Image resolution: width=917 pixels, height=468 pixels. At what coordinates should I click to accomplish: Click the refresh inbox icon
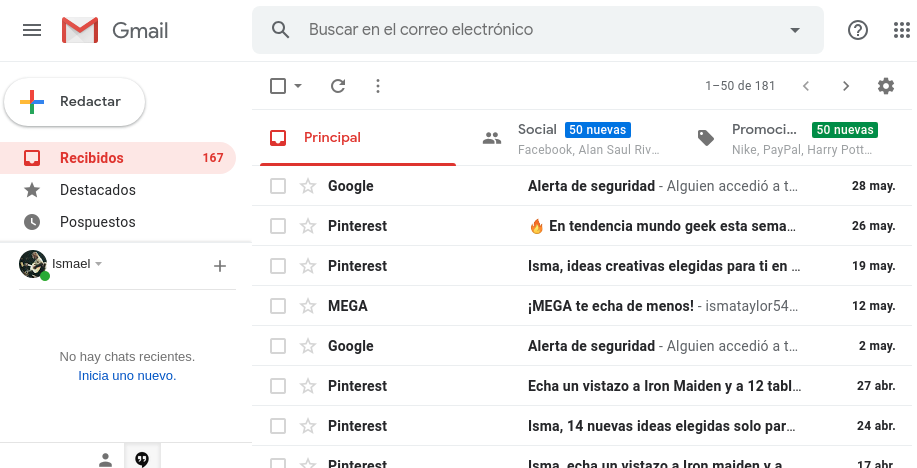tap(338, 86)
